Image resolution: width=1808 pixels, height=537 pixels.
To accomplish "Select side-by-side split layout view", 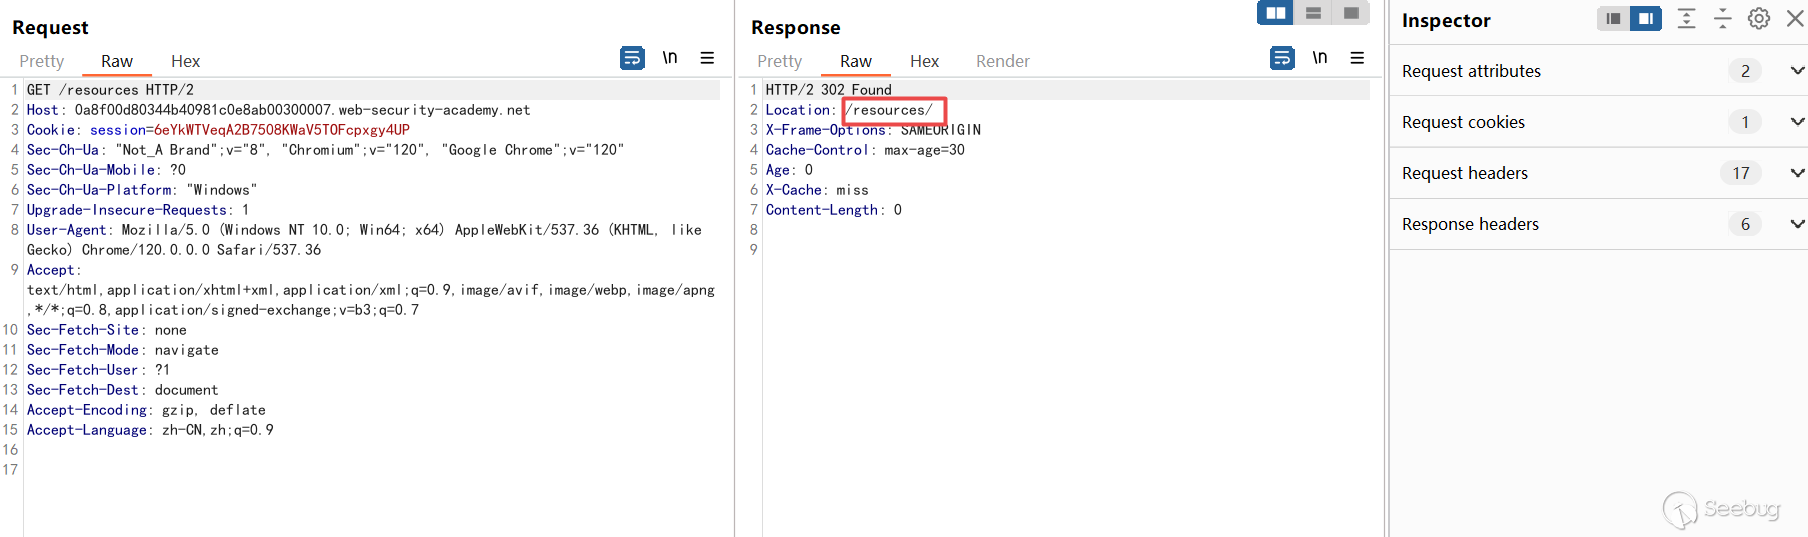I will (1275, 13).
